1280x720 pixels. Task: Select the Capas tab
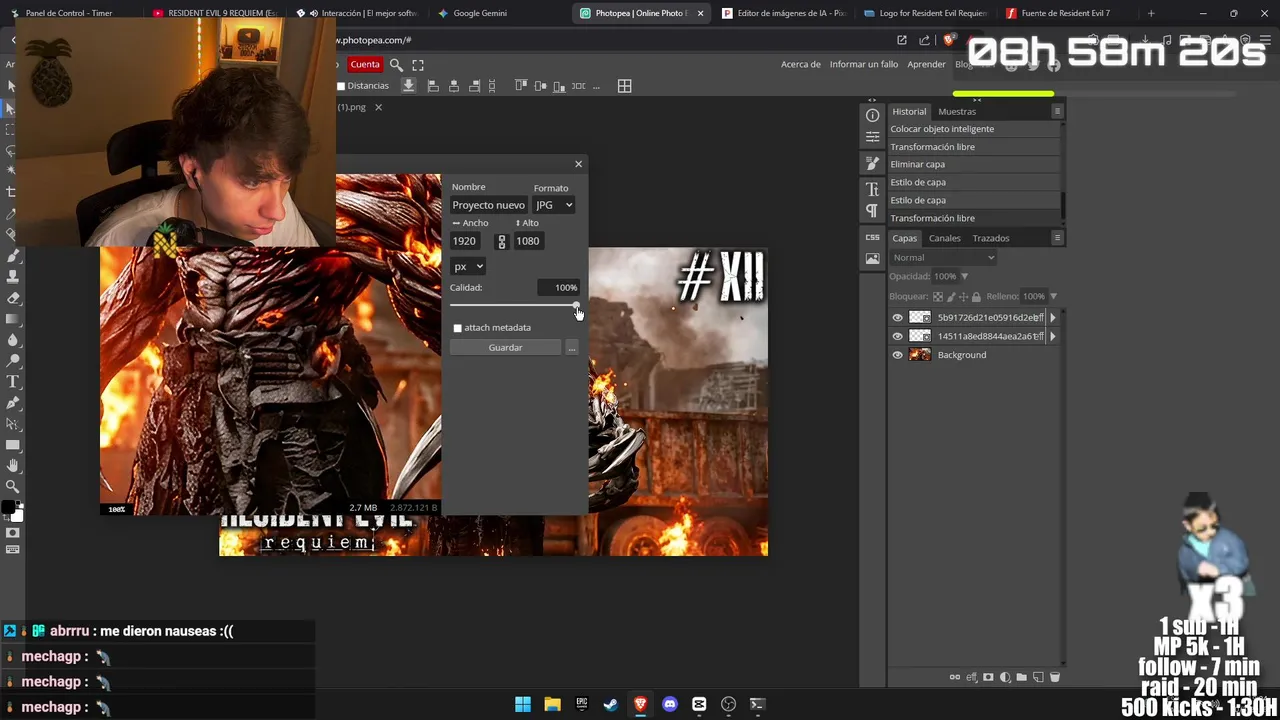click(904, 238)
